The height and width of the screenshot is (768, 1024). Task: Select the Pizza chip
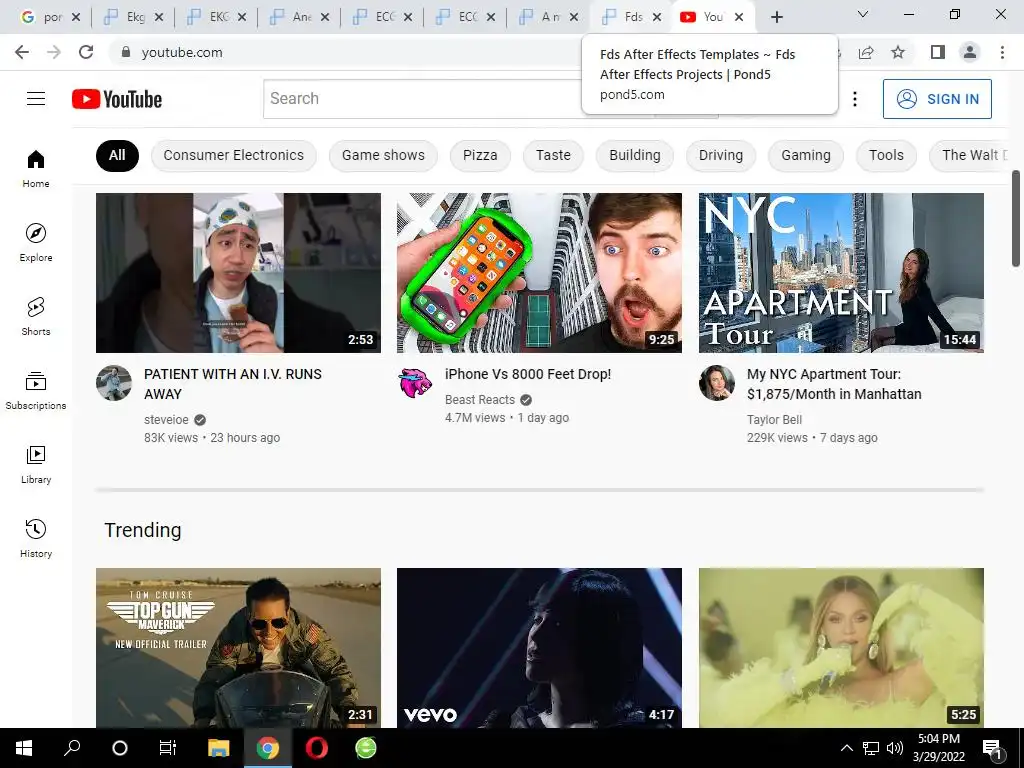tap(480, 155)
